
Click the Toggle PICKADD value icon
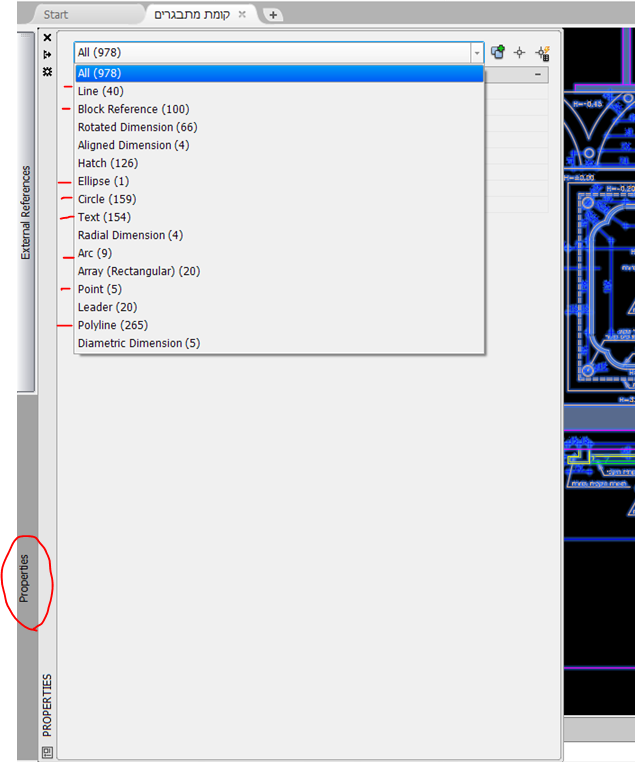[498, 52]
